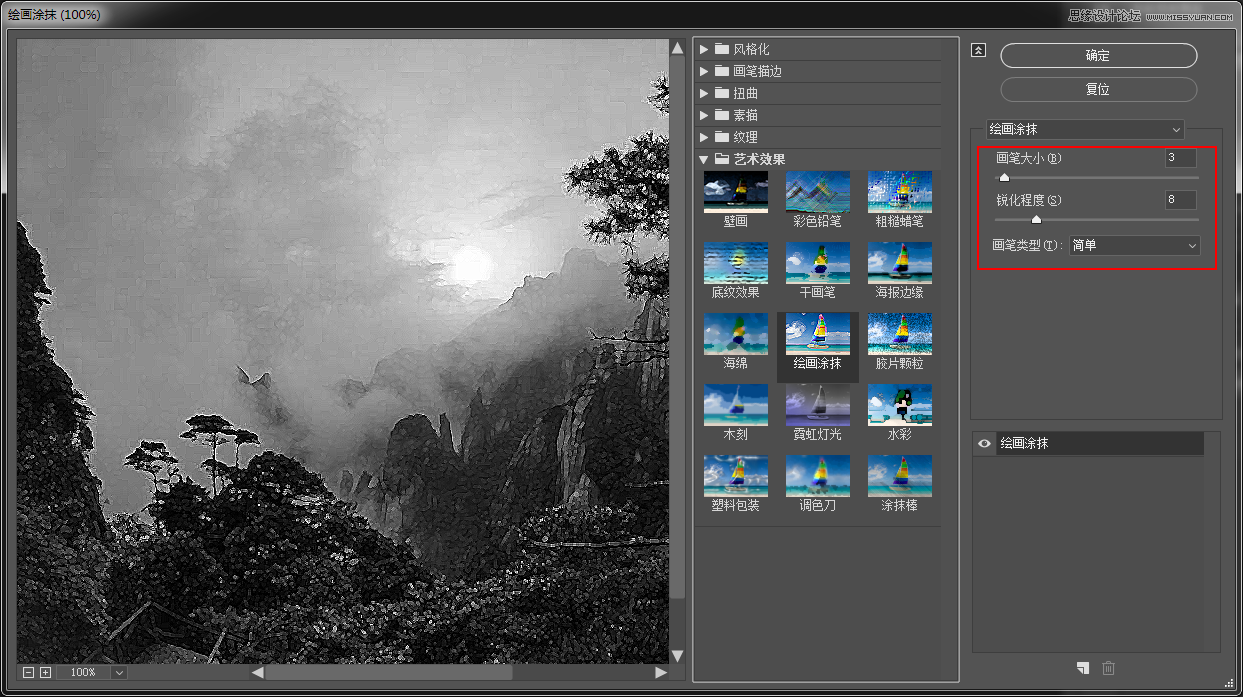Select the 粗糙蜡笔 filter thumbnail
The width and height of the screenshot is (1243, 697).
point(900,192)
